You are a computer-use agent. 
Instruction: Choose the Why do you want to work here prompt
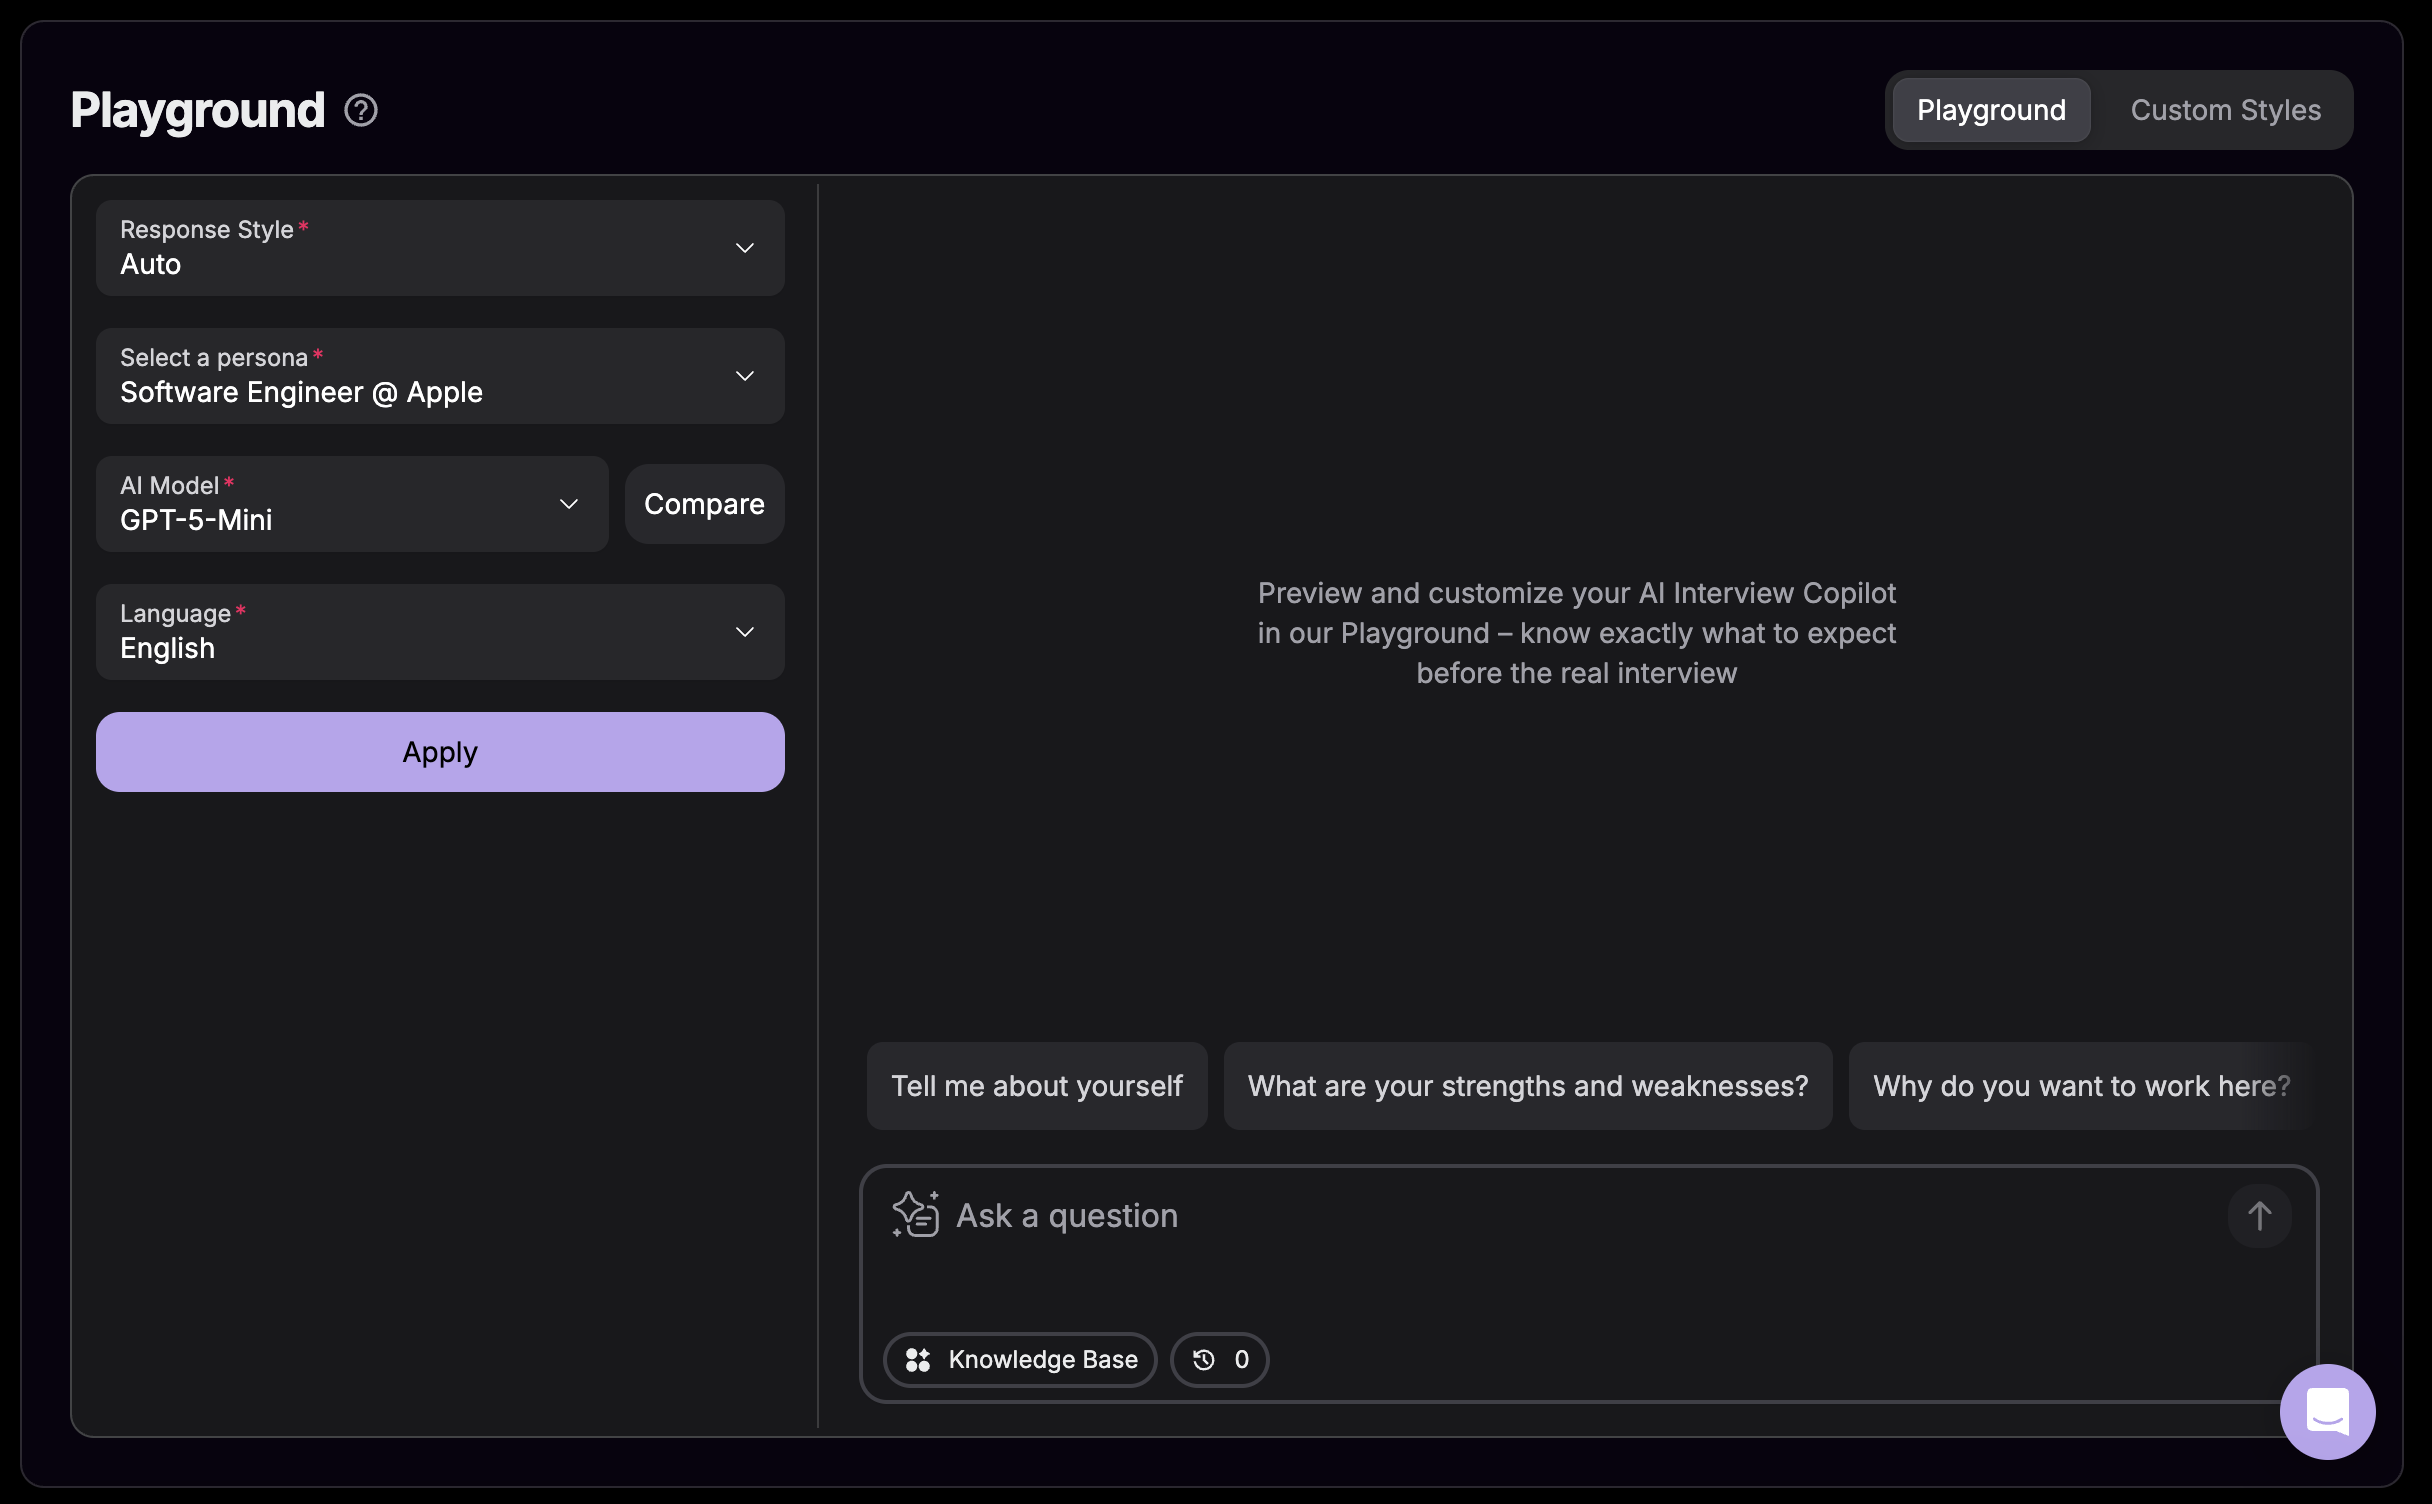pos(2081,1086)
